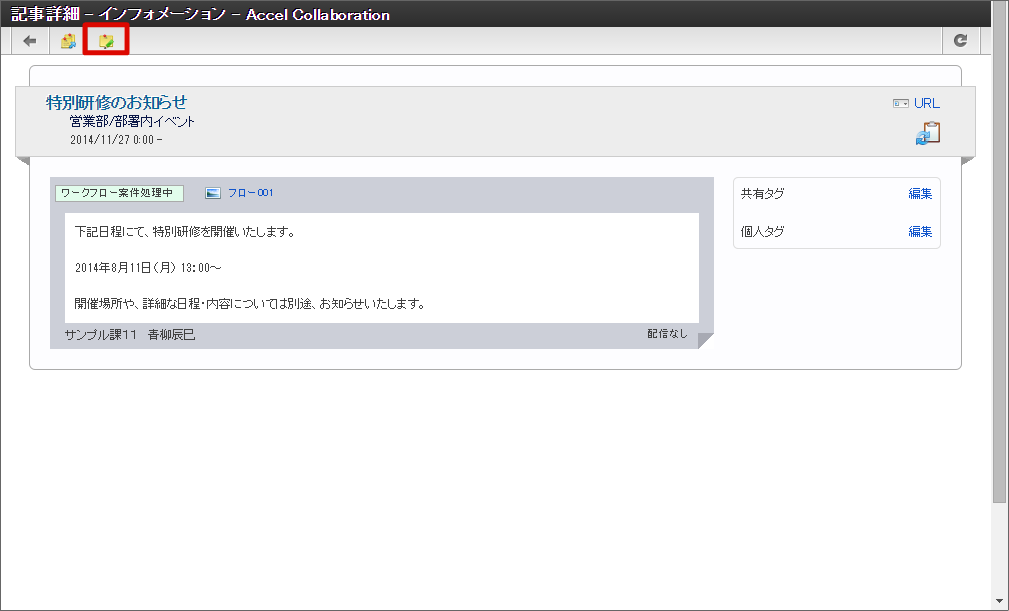The height and width of the screenshot is (611, 1009).
Task: Click the article move icon in the toolbar
Action: pos(67,40)
